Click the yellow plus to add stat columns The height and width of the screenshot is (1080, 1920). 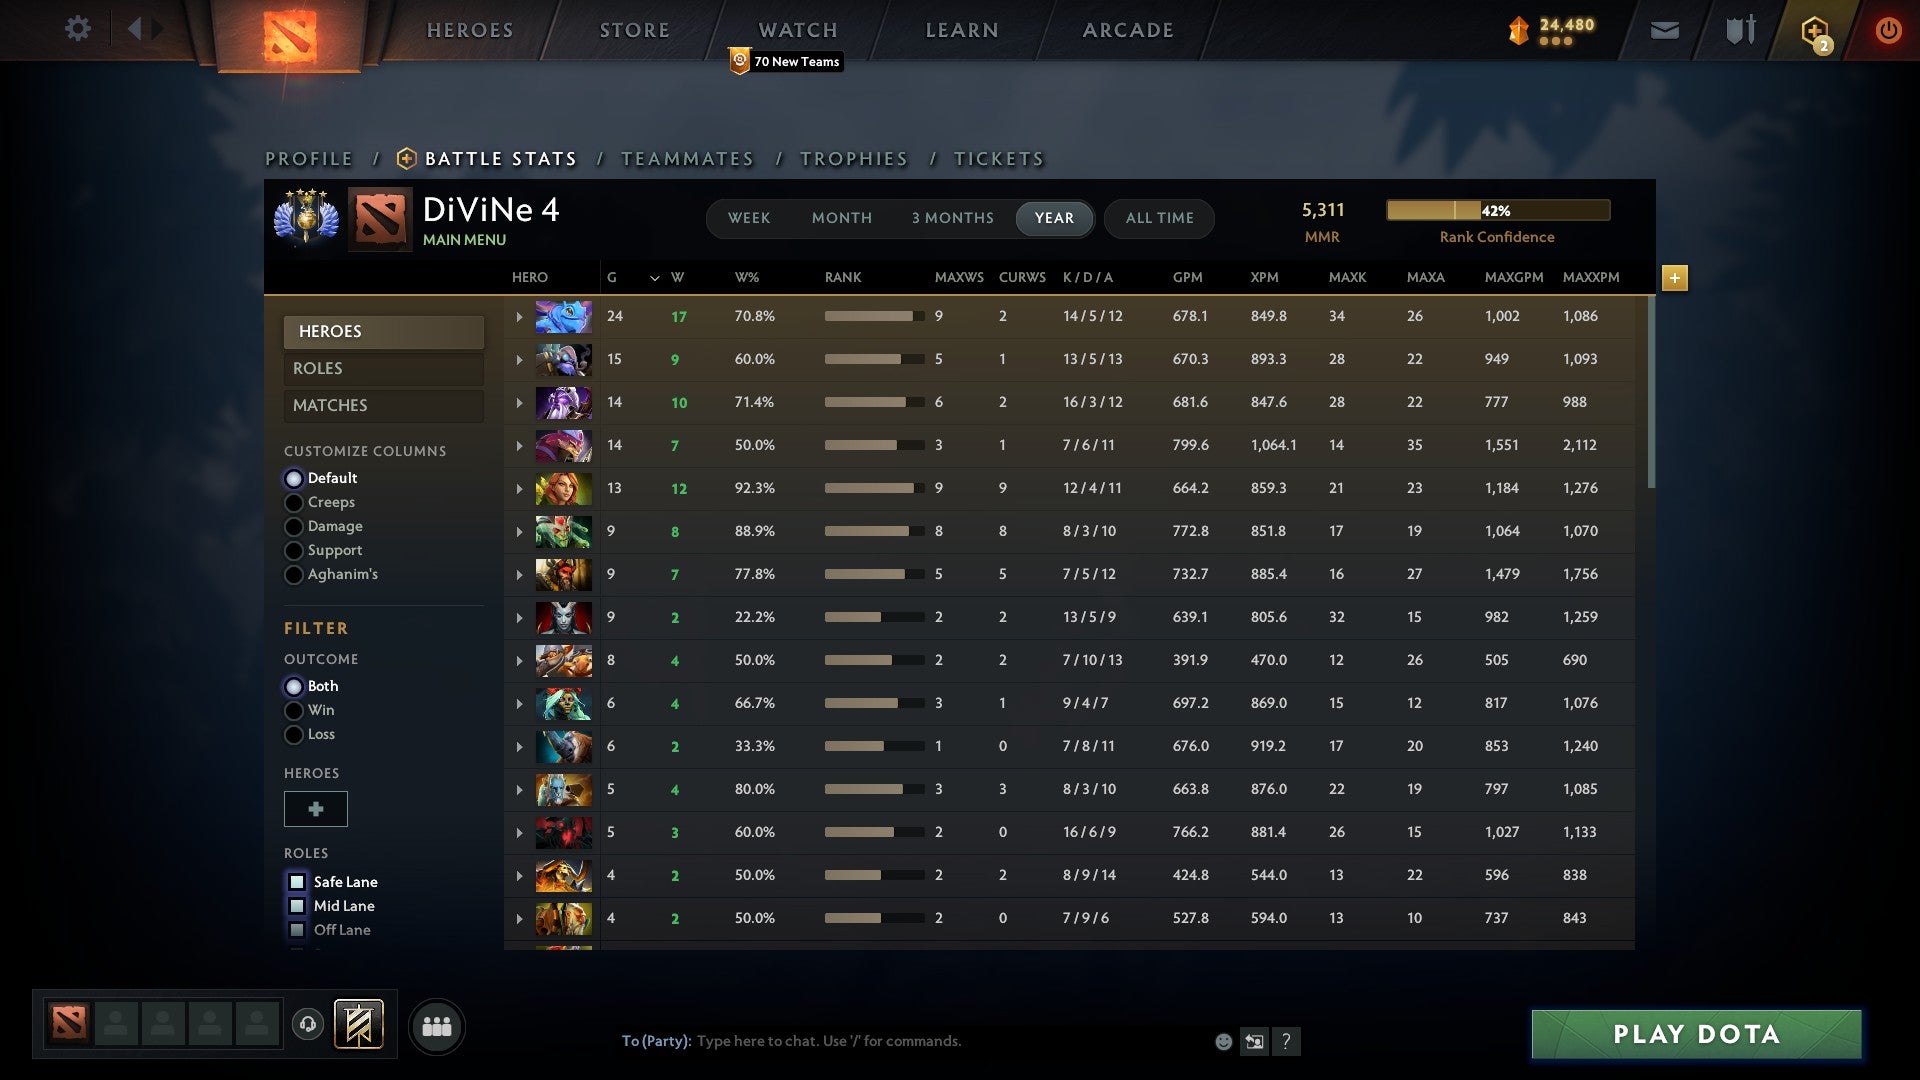click(1675, 278)
